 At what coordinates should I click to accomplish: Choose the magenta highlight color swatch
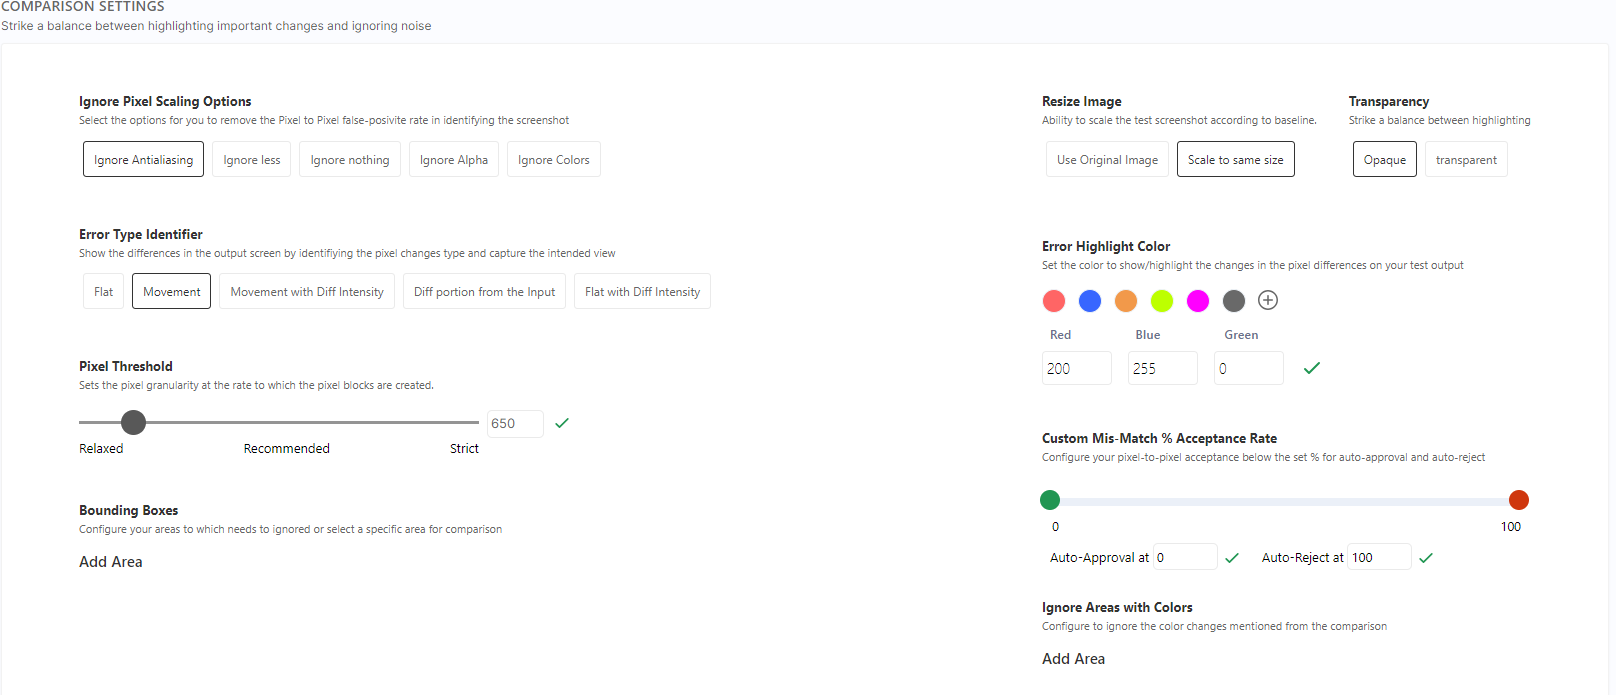pos(1198,301)
